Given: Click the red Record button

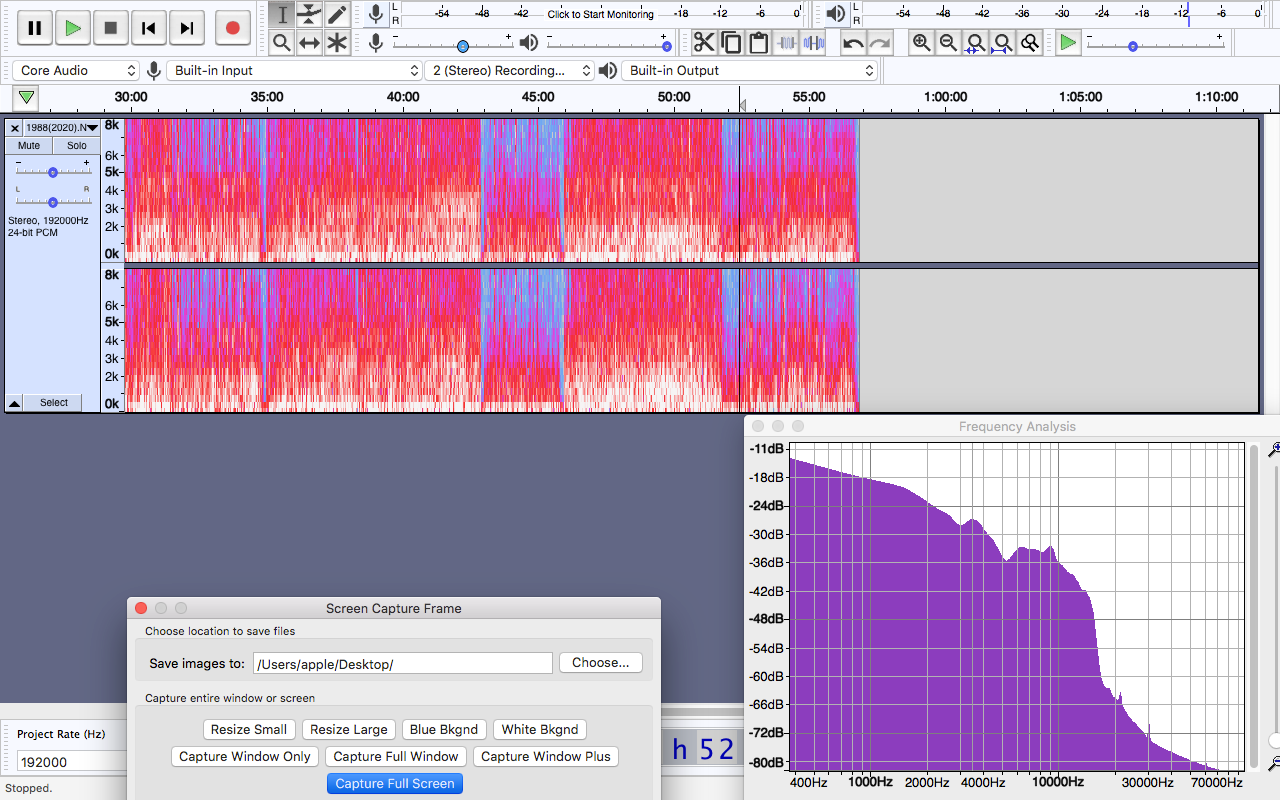Looking at the screenshot, I should pyautogui.click(x=232, y=28).
